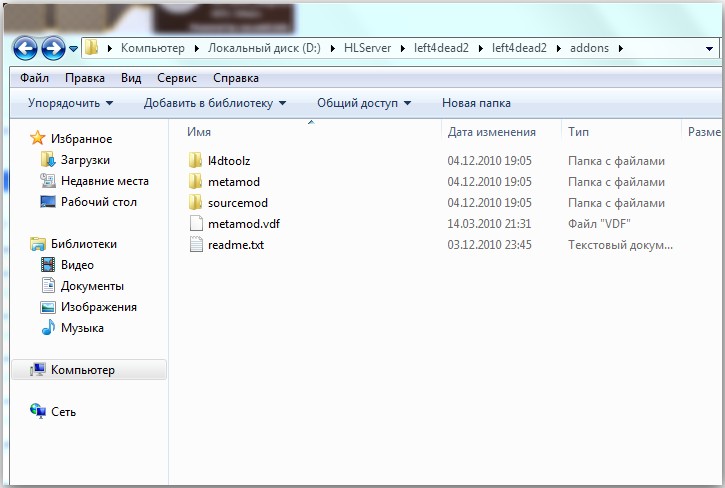
Task: Click Рабочий стол monitor icon
Action: [48, 202]
